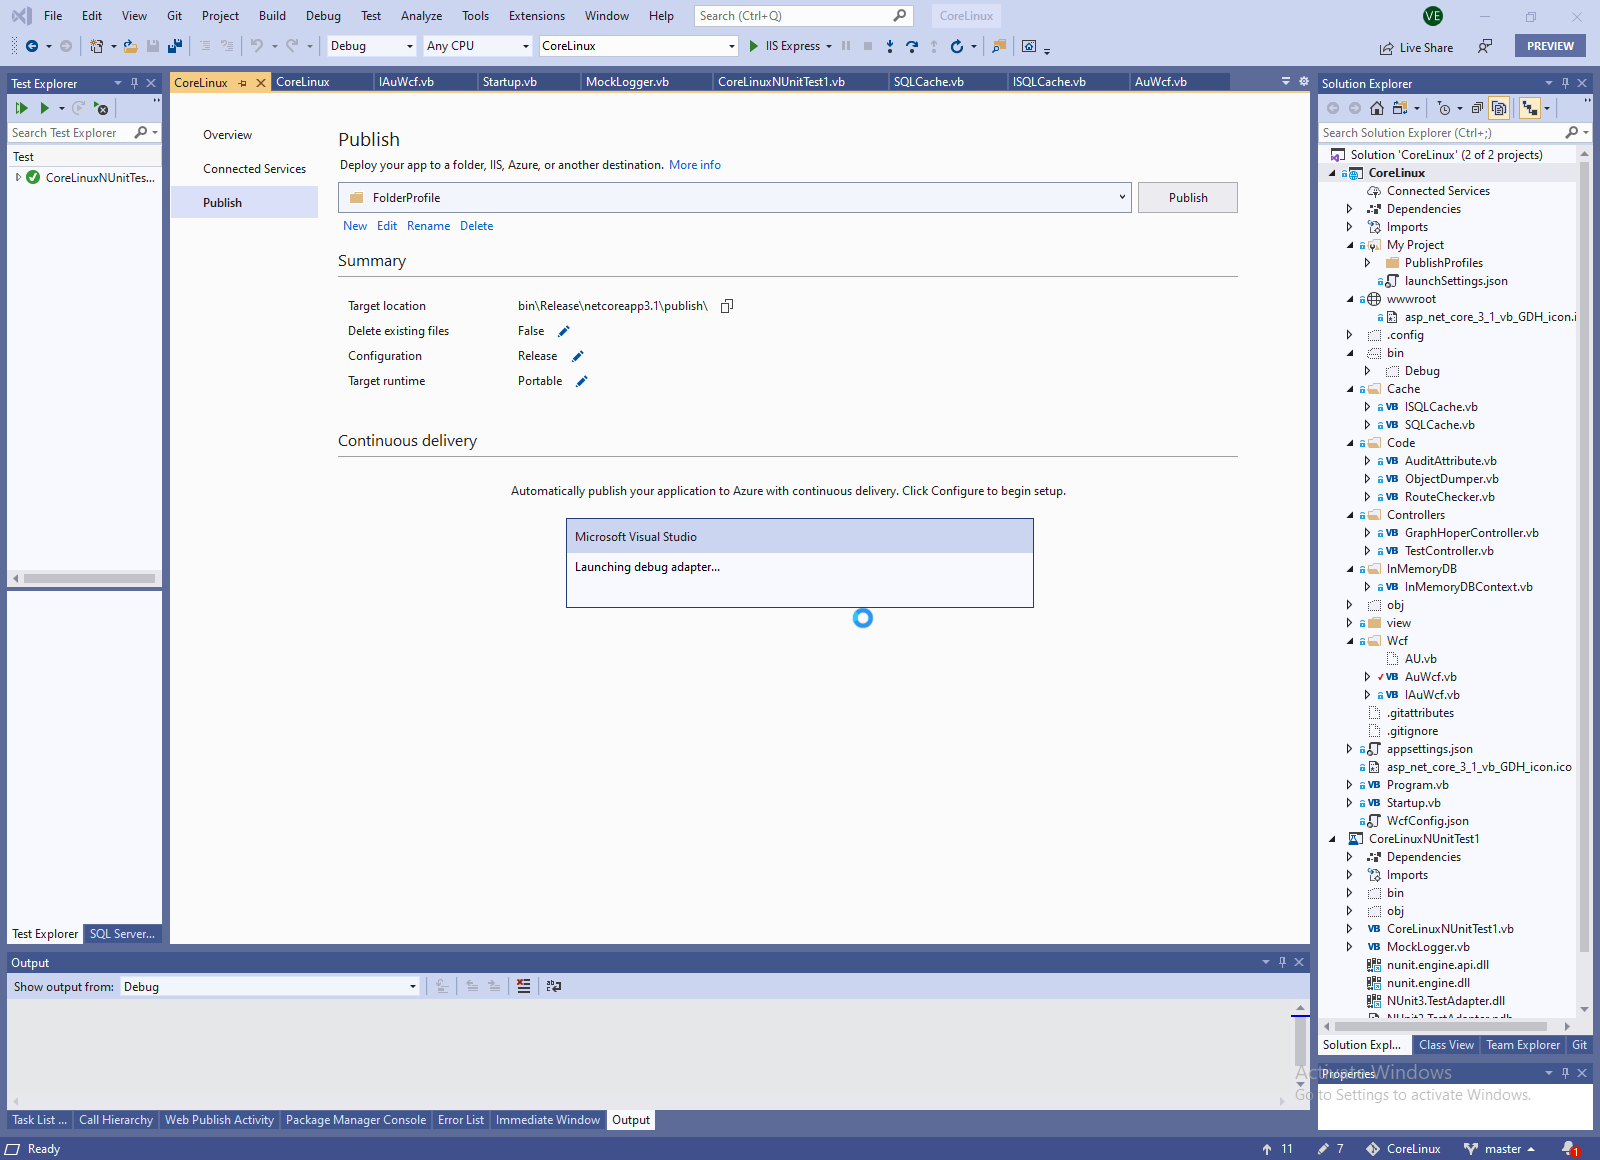Click the Delete profile link
Viewport: 1600px width, 1160px height.
(x=477, y=226)
